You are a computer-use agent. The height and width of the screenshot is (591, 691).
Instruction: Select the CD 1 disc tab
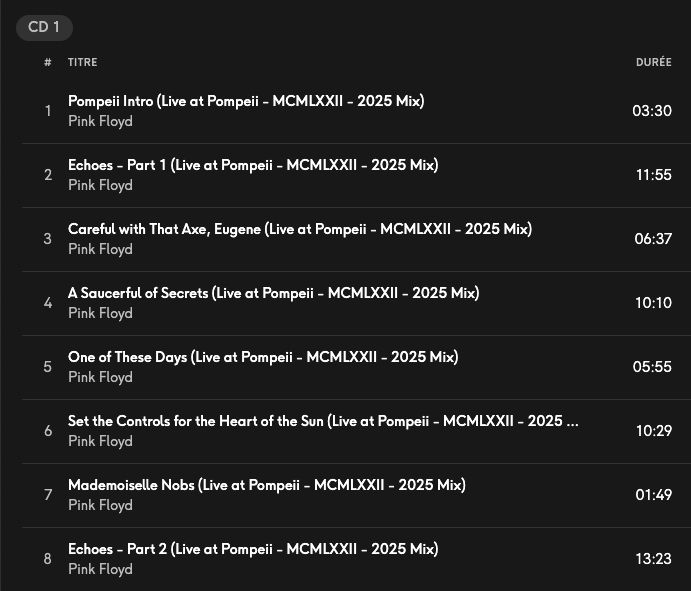(44, 27)
